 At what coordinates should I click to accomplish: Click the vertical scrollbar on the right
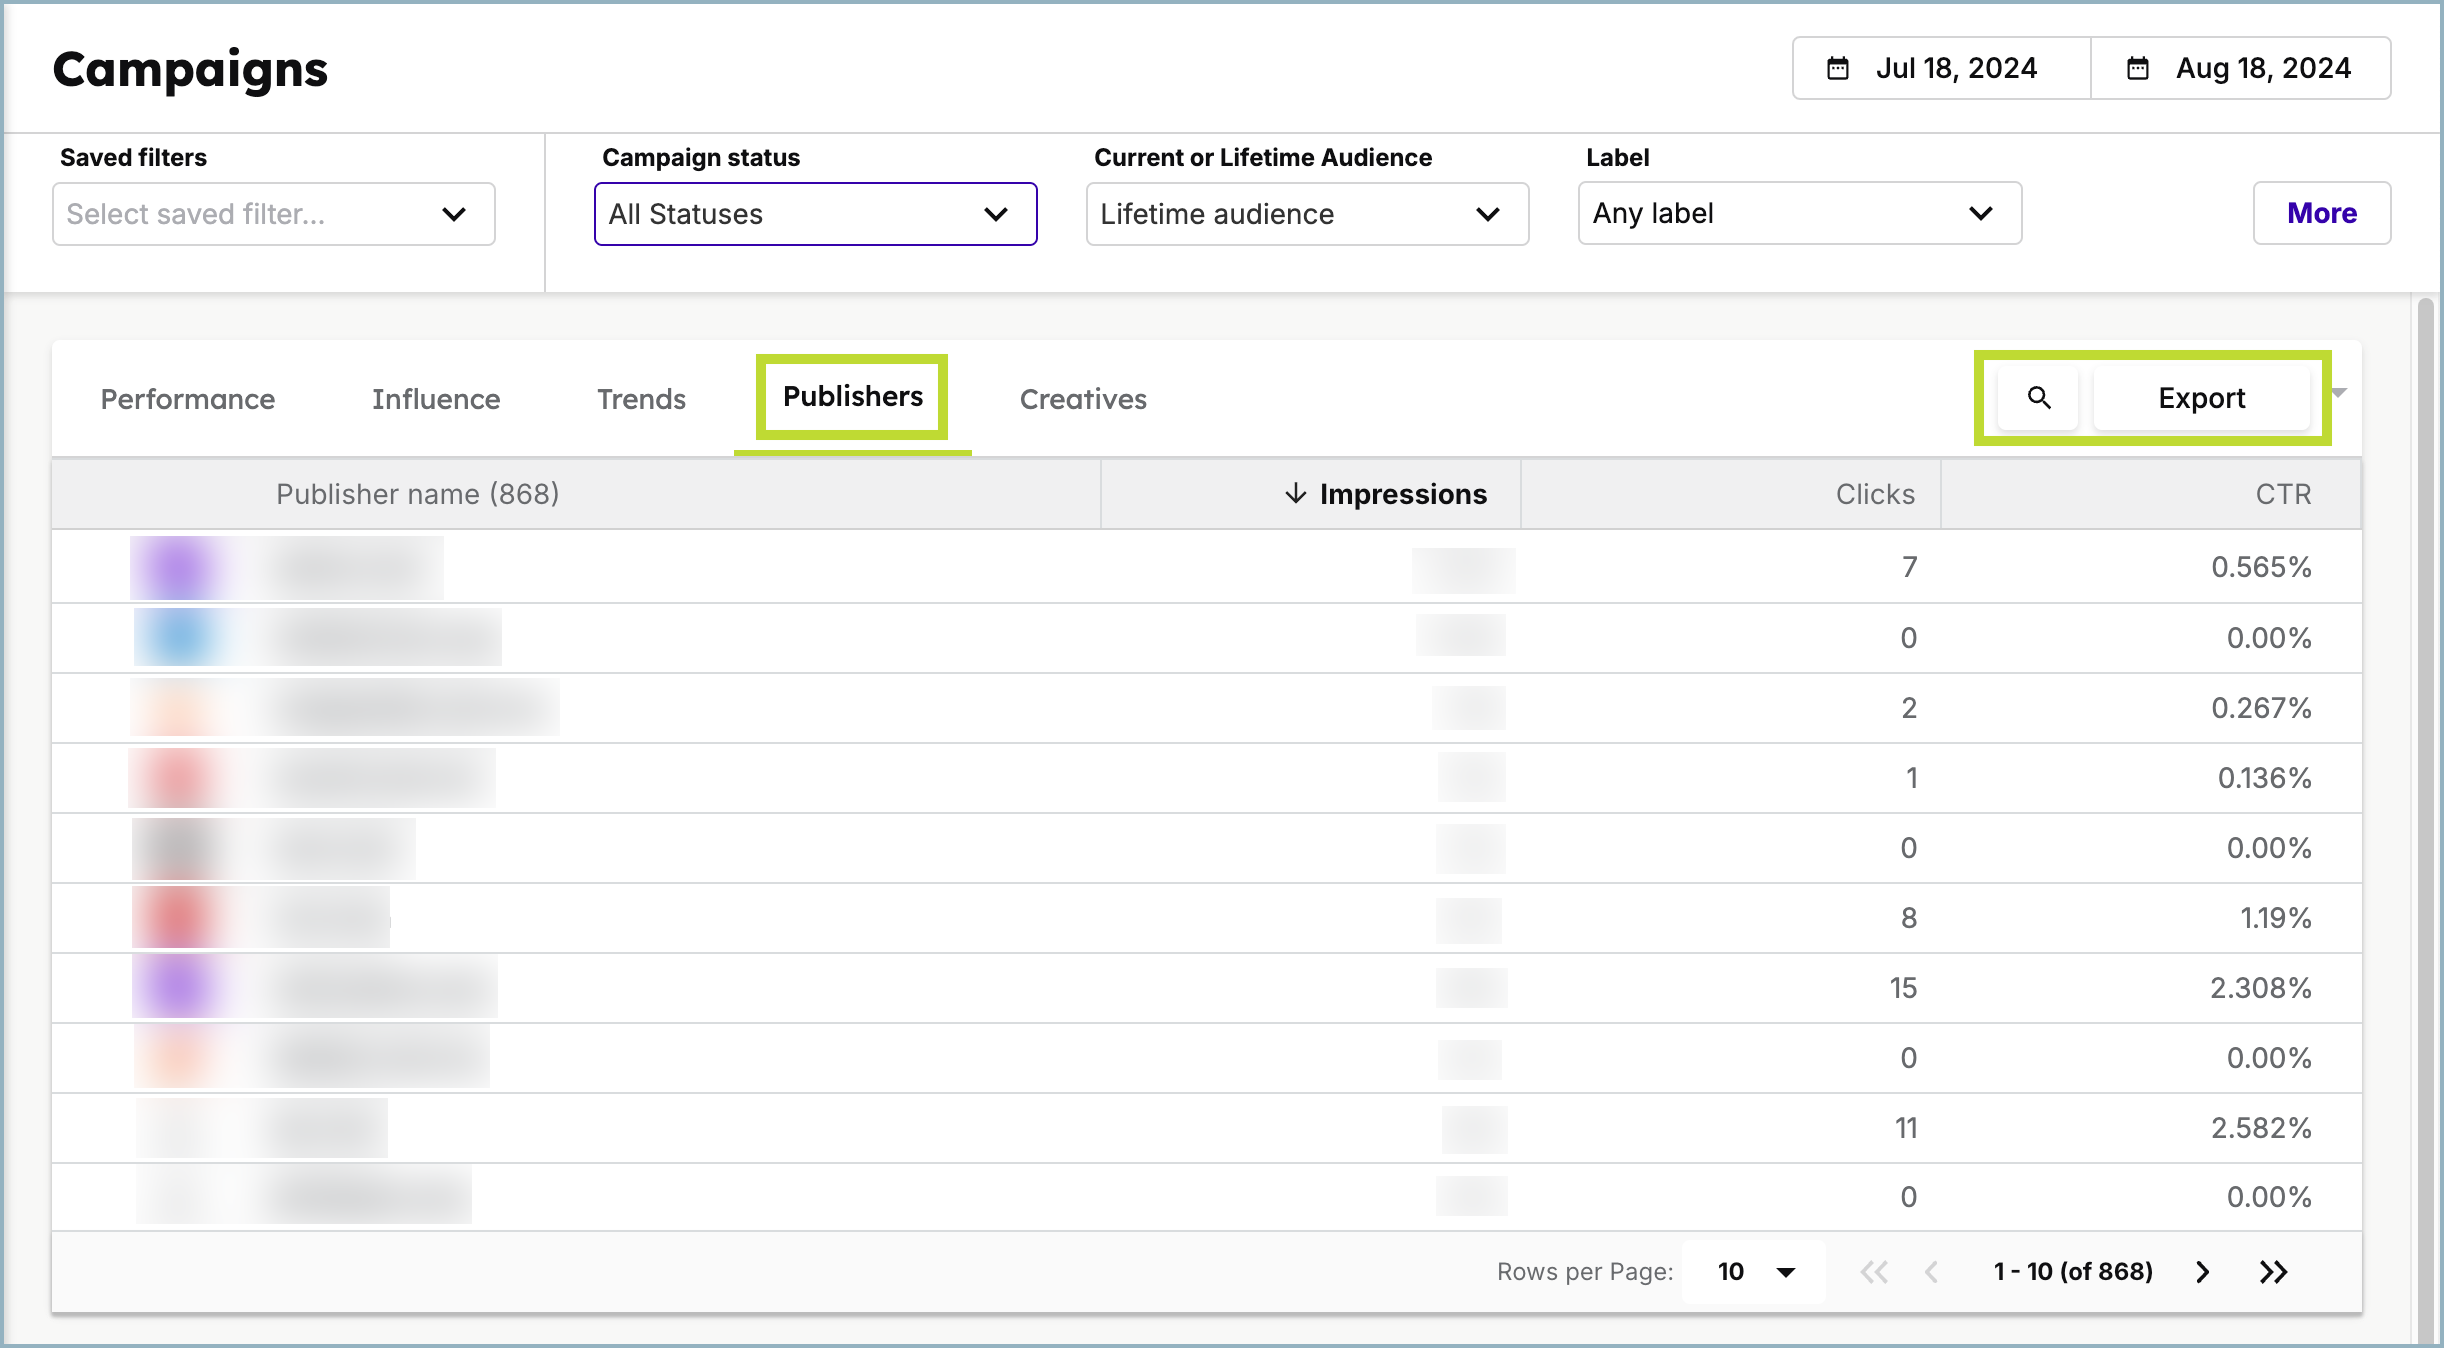pos(2425,820)
